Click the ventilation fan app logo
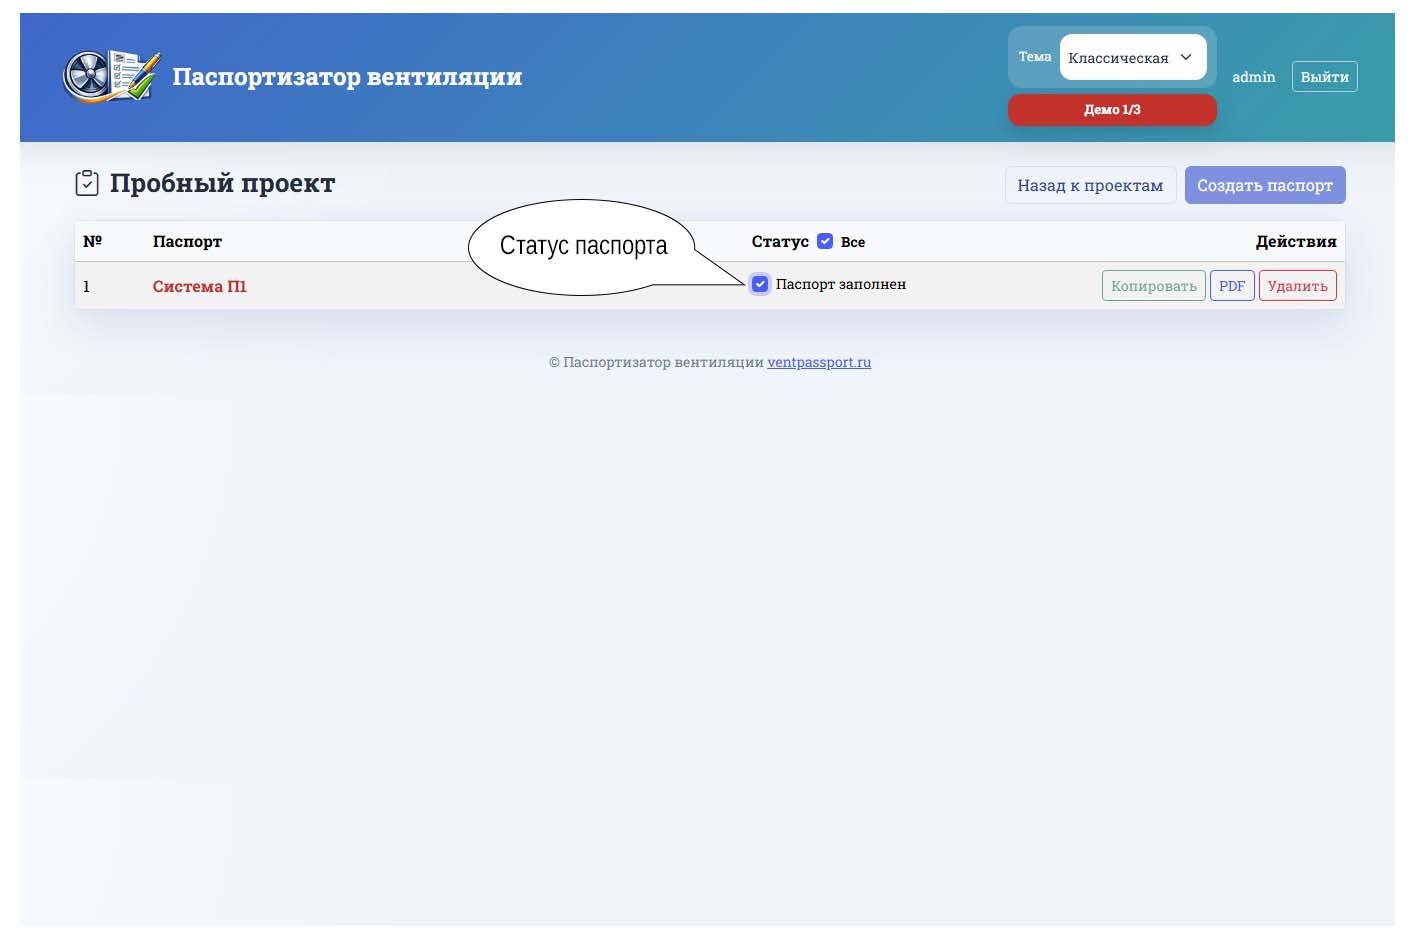The height and width of the screenshot is (947, 1418). 110,76
